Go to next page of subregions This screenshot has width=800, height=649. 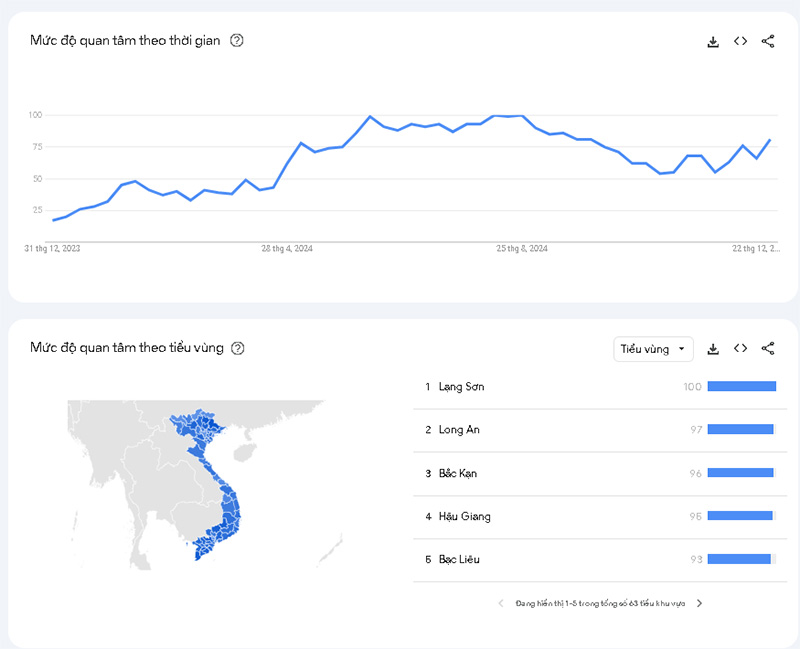coord(699,603)
